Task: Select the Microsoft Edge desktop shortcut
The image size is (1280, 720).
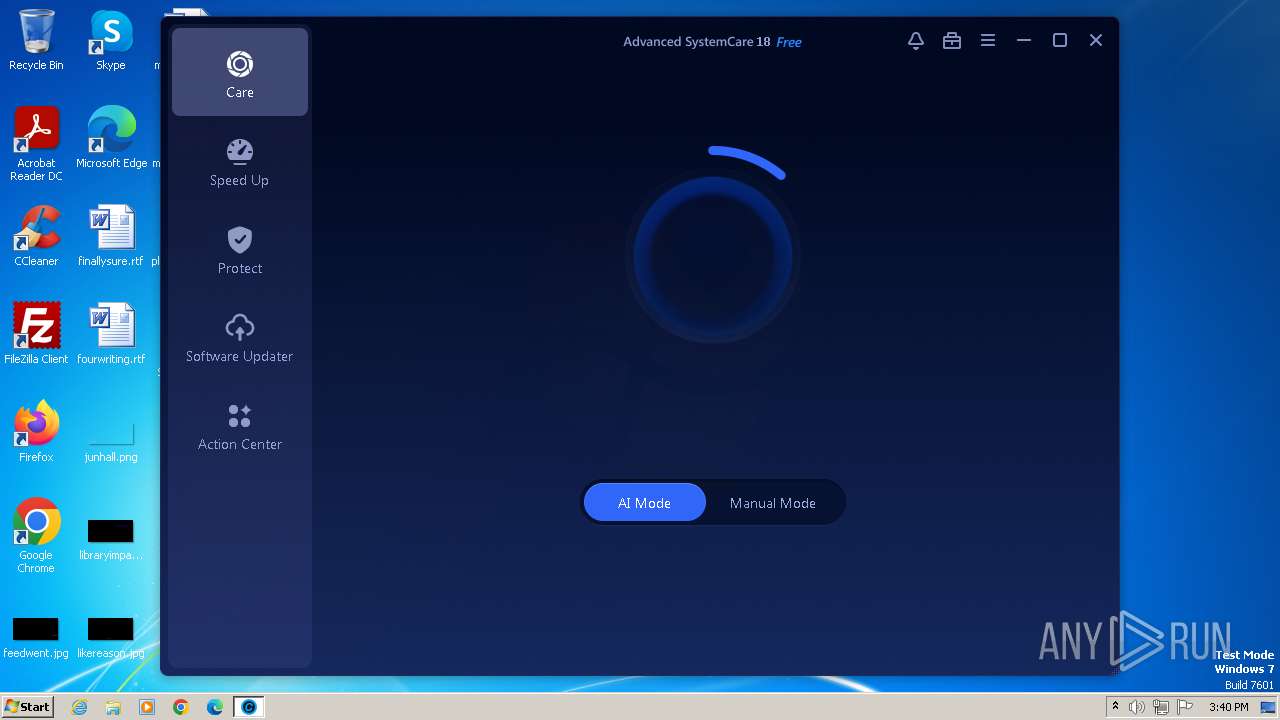Action: point(111,138)
